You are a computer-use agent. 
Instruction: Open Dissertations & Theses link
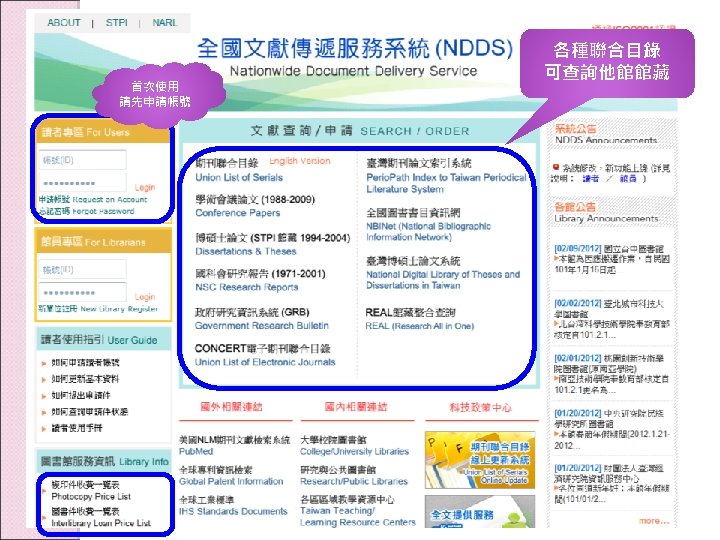point(246,251)
